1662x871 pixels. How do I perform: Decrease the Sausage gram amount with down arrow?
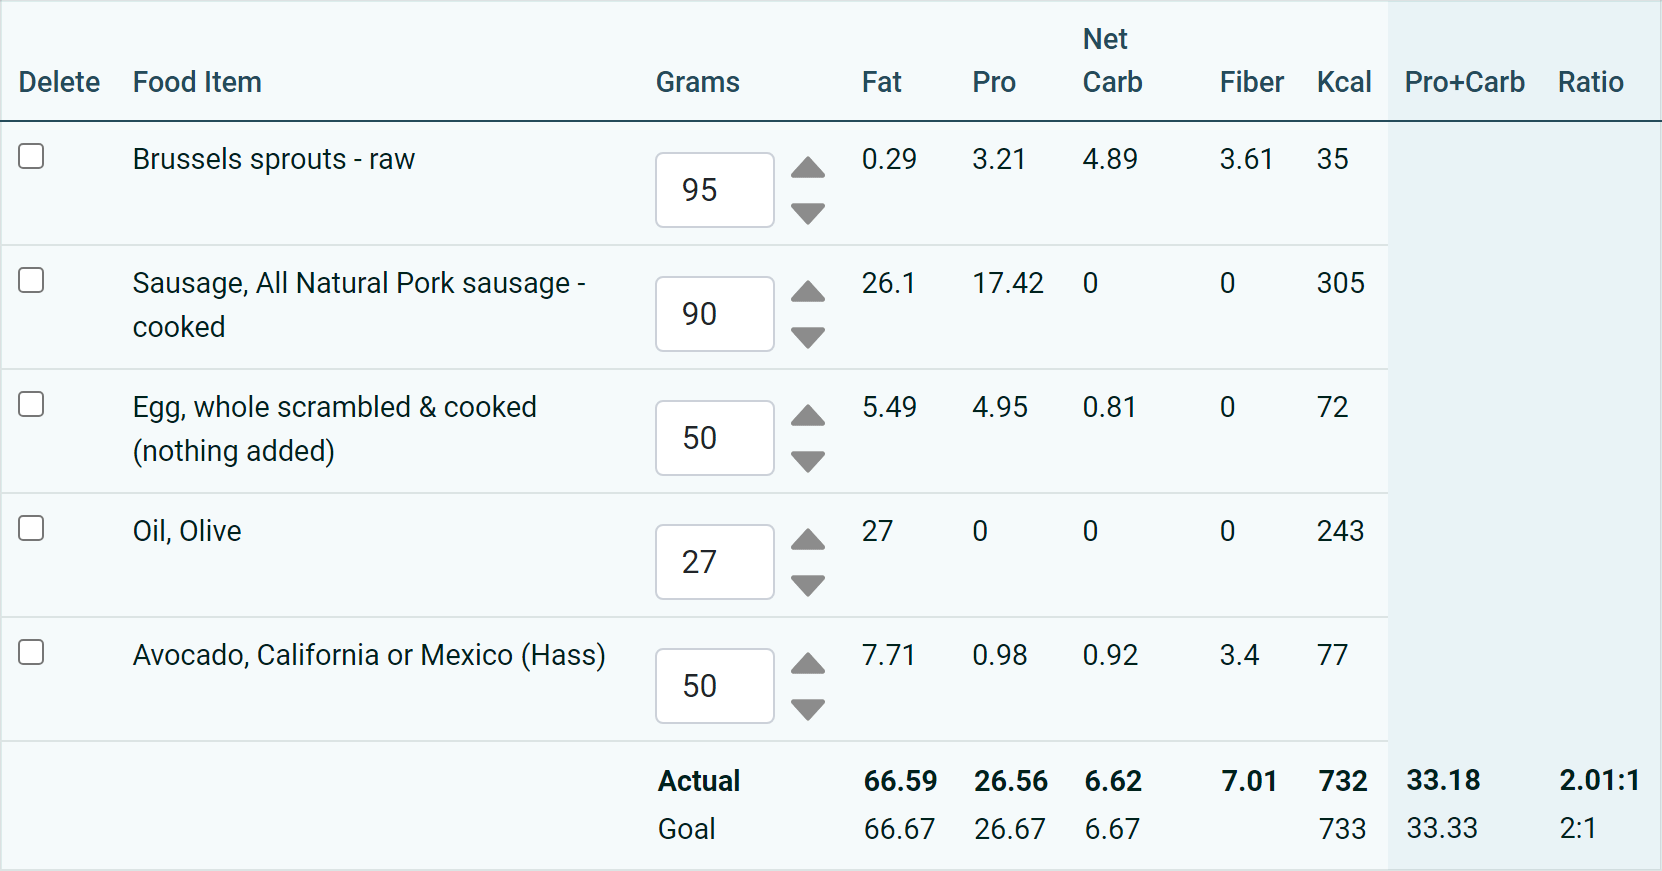tap(808, 338)
